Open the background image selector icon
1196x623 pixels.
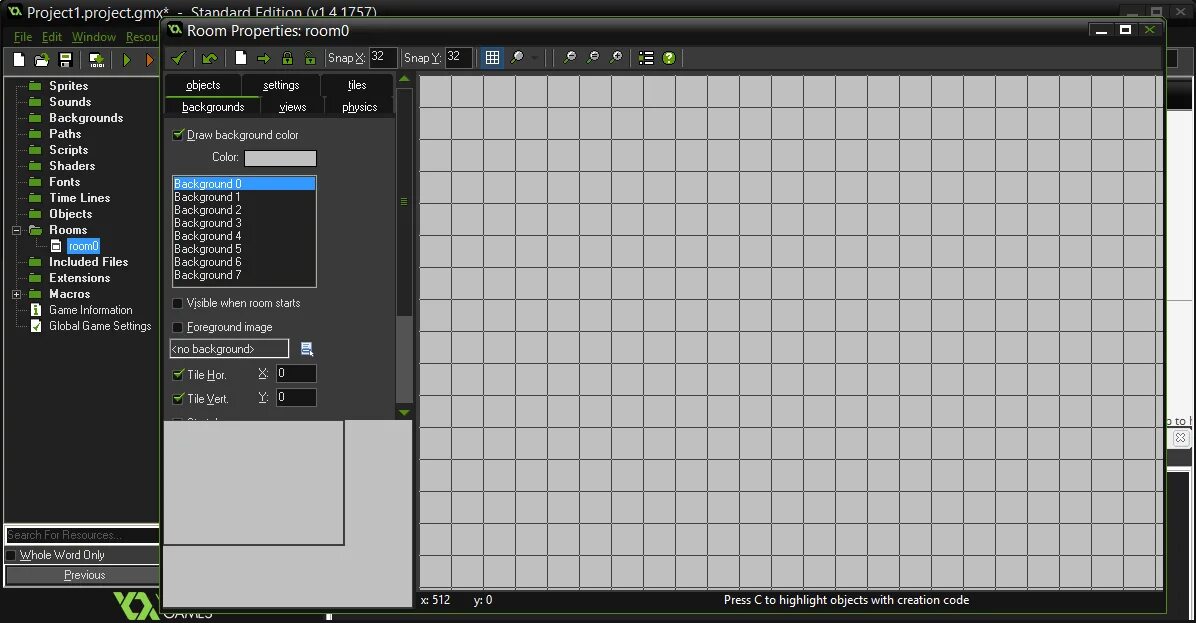[306, 348]
